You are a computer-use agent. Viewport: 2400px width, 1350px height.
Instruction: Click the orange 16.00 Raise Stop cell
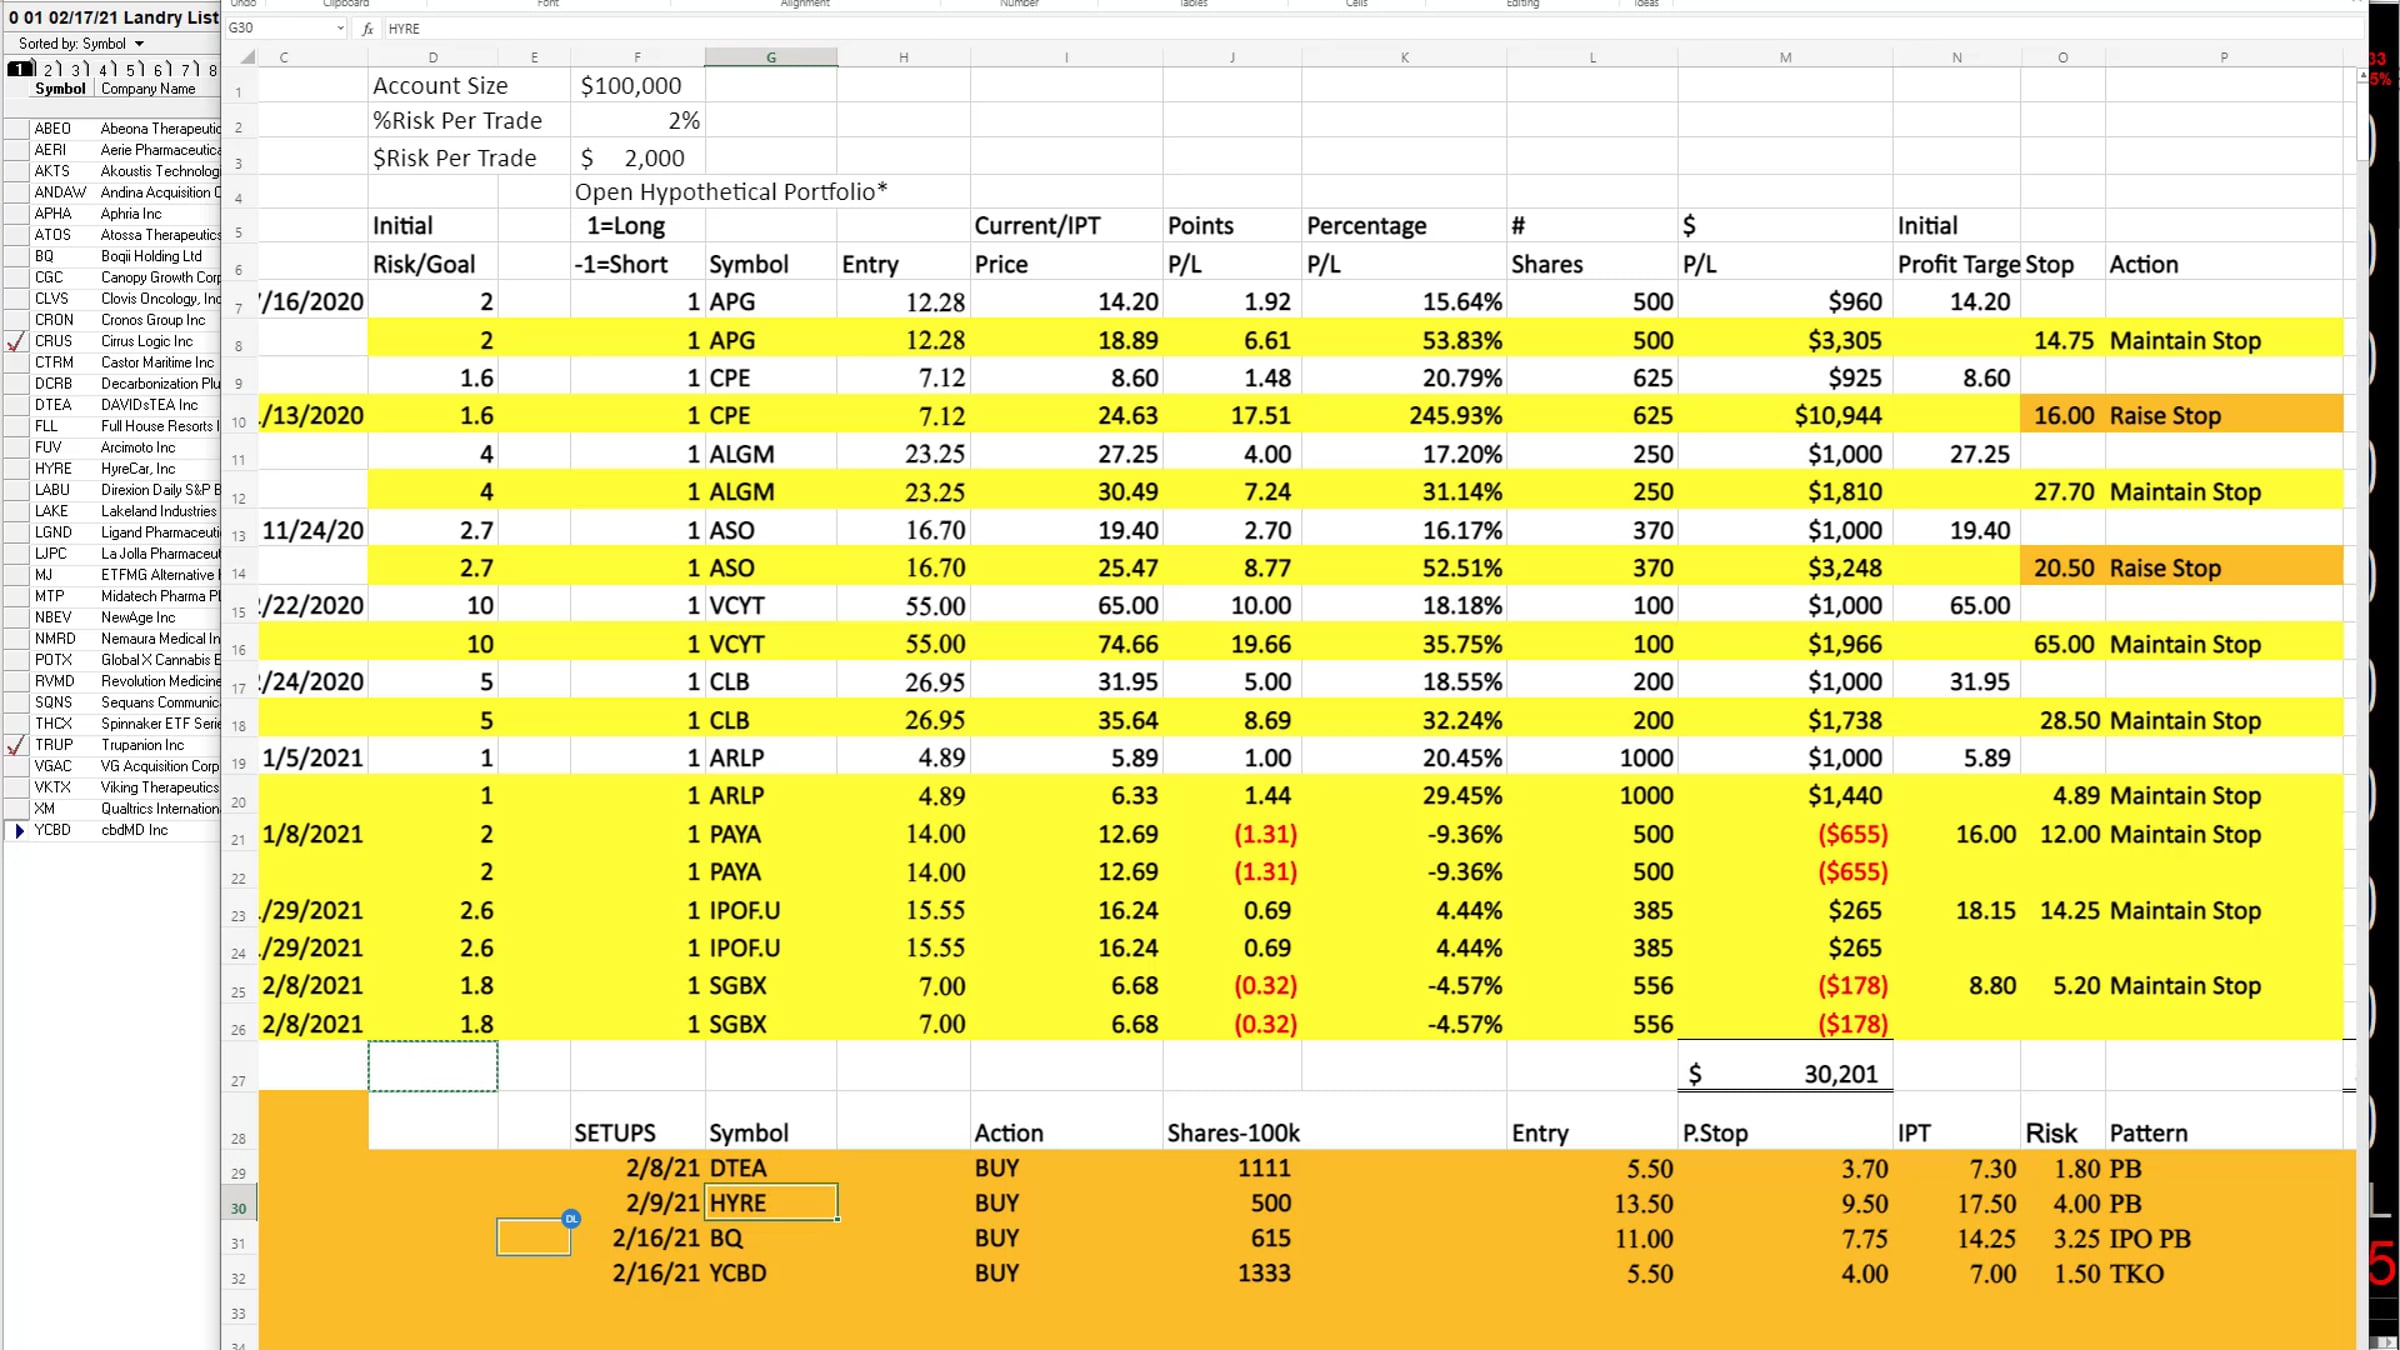[2182, 415]
